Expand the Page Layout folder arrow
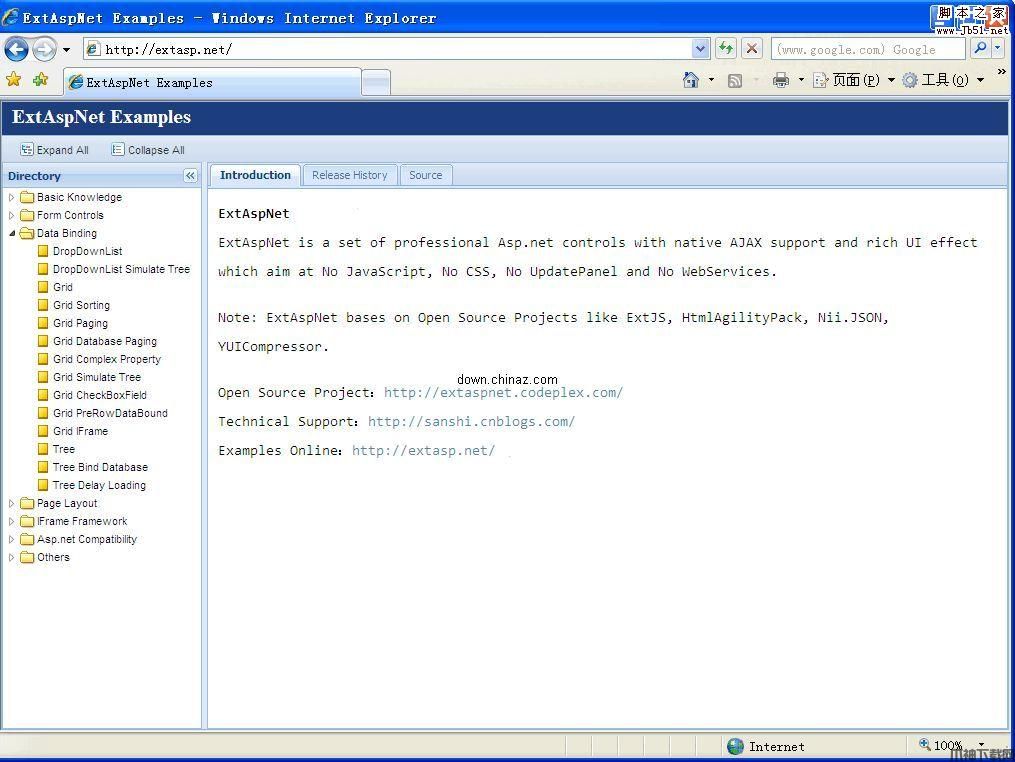The width and height of the screenshot is (1015, 762). pos(11,503)
